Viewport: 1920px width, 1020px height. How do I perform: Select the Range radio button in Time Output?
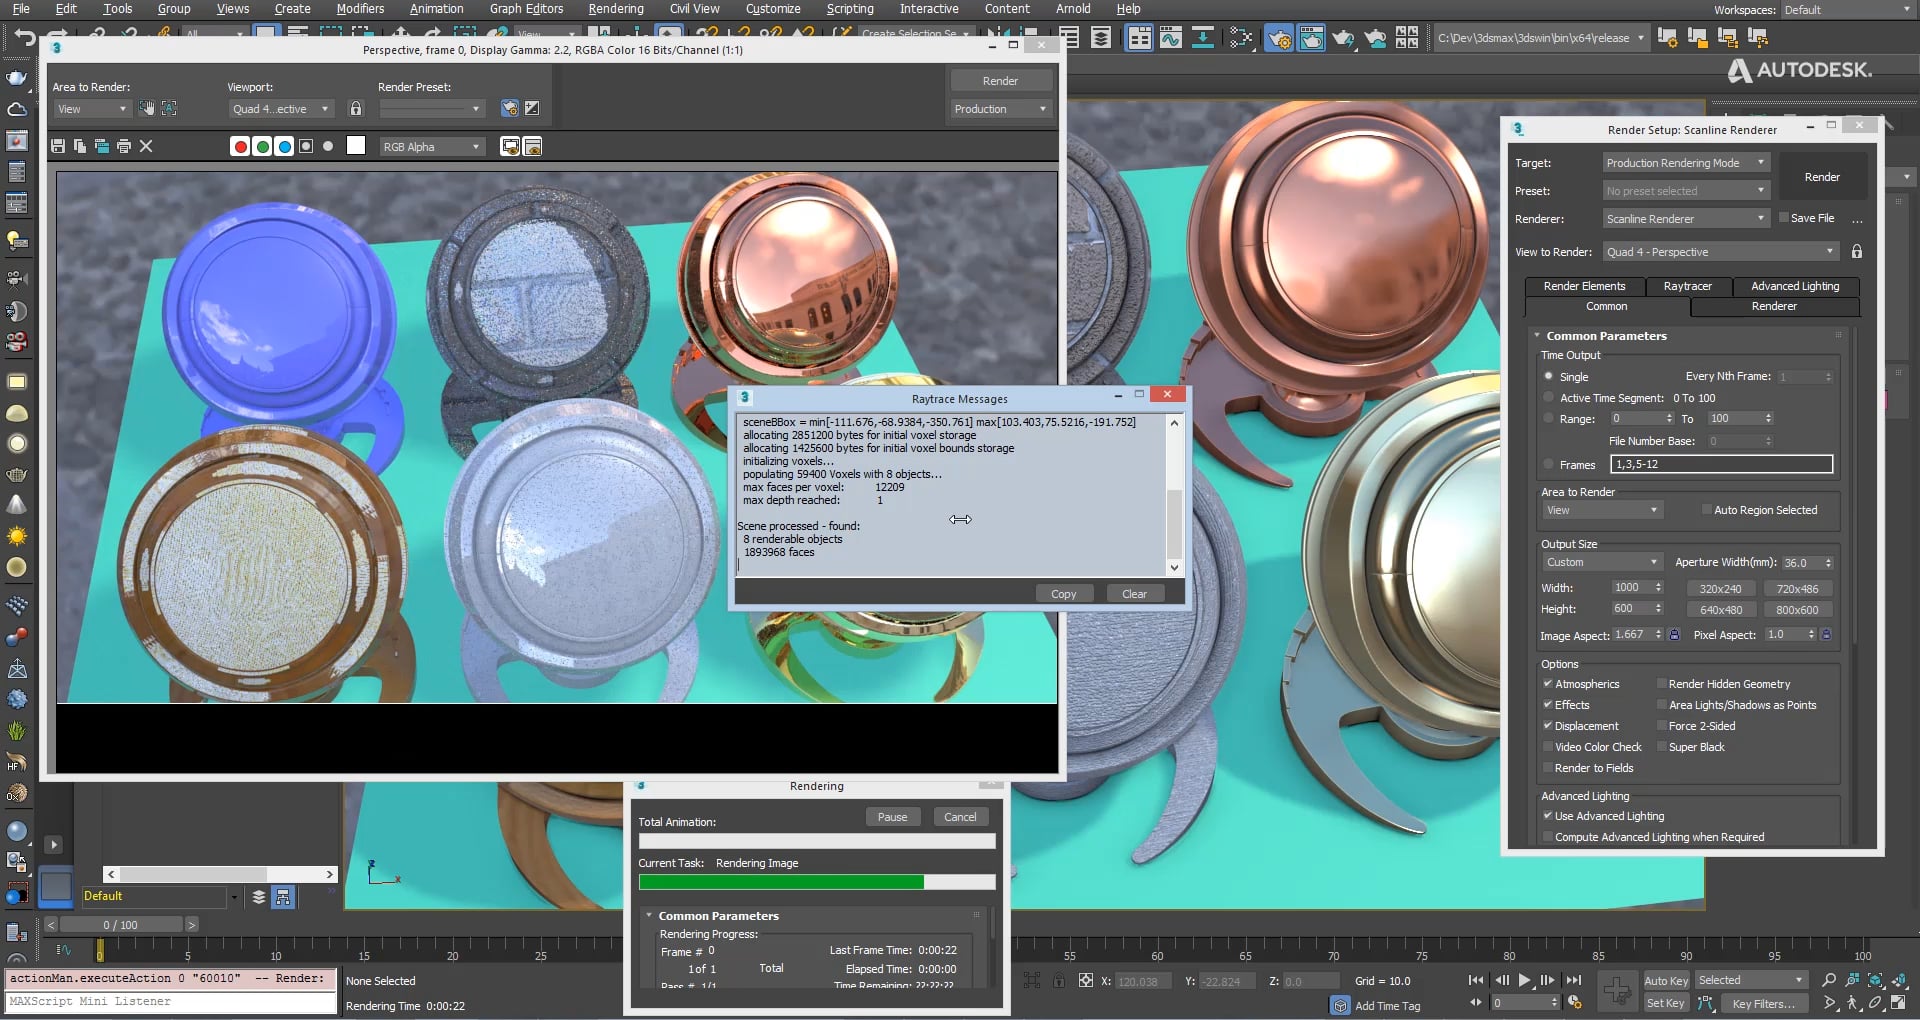[x=1549, y=419]
